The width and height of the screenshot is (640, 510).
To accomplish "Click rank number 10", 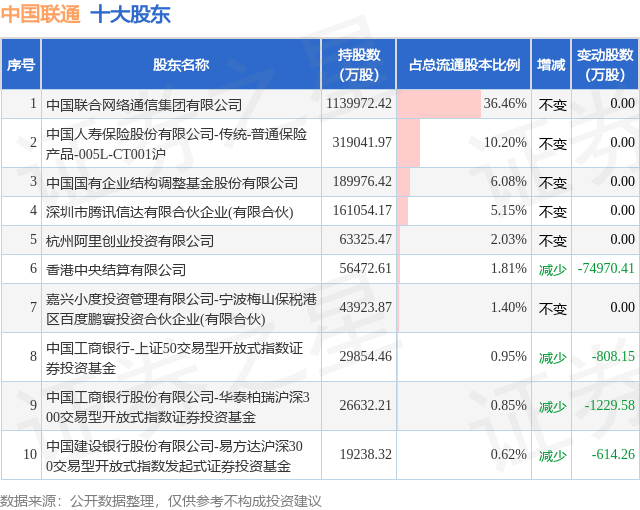I will pos(30,454).
